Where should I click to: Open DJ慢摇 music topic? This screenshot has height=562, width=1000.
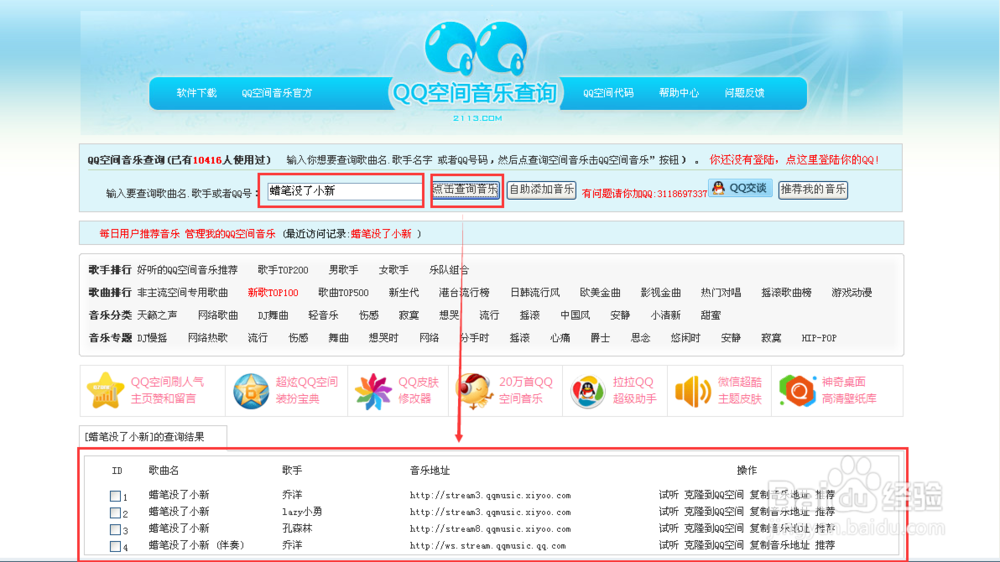coord(152,338)
